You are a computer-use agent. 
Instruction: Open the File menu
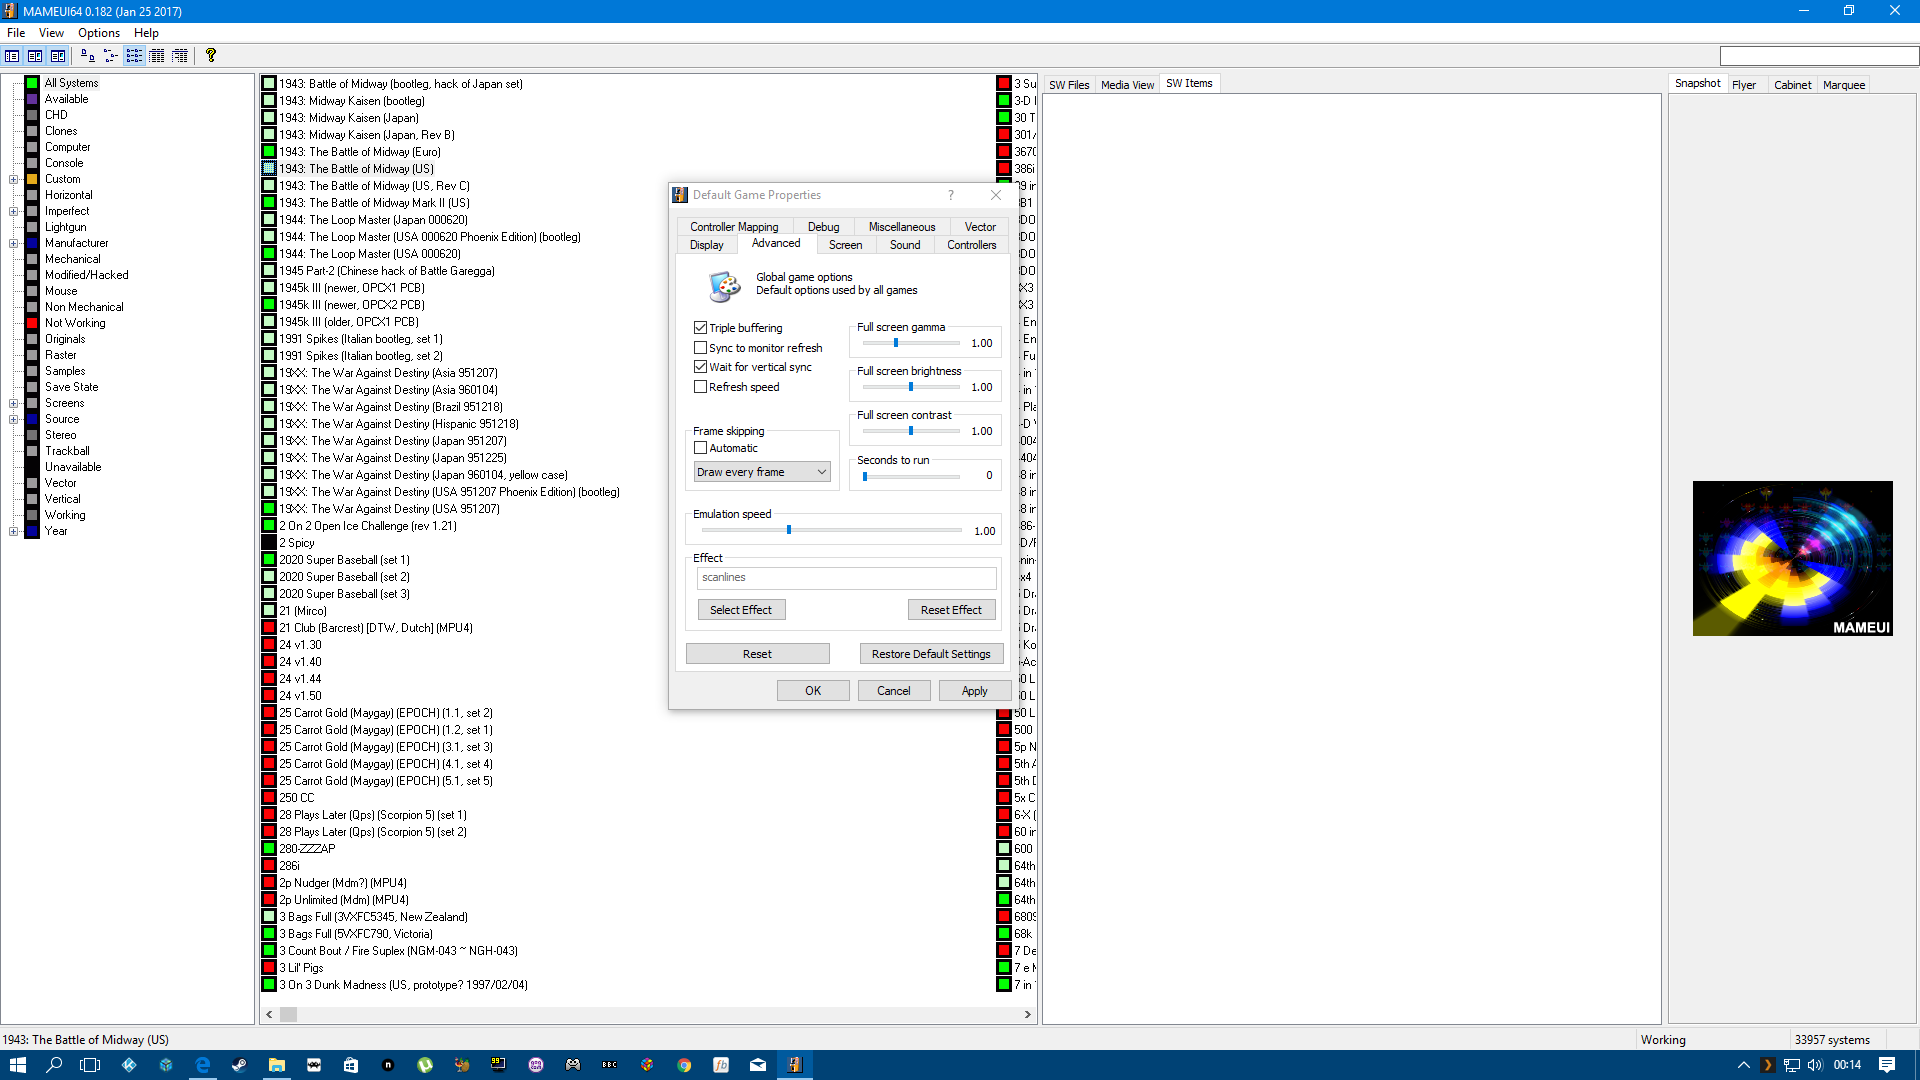[16, 33]
